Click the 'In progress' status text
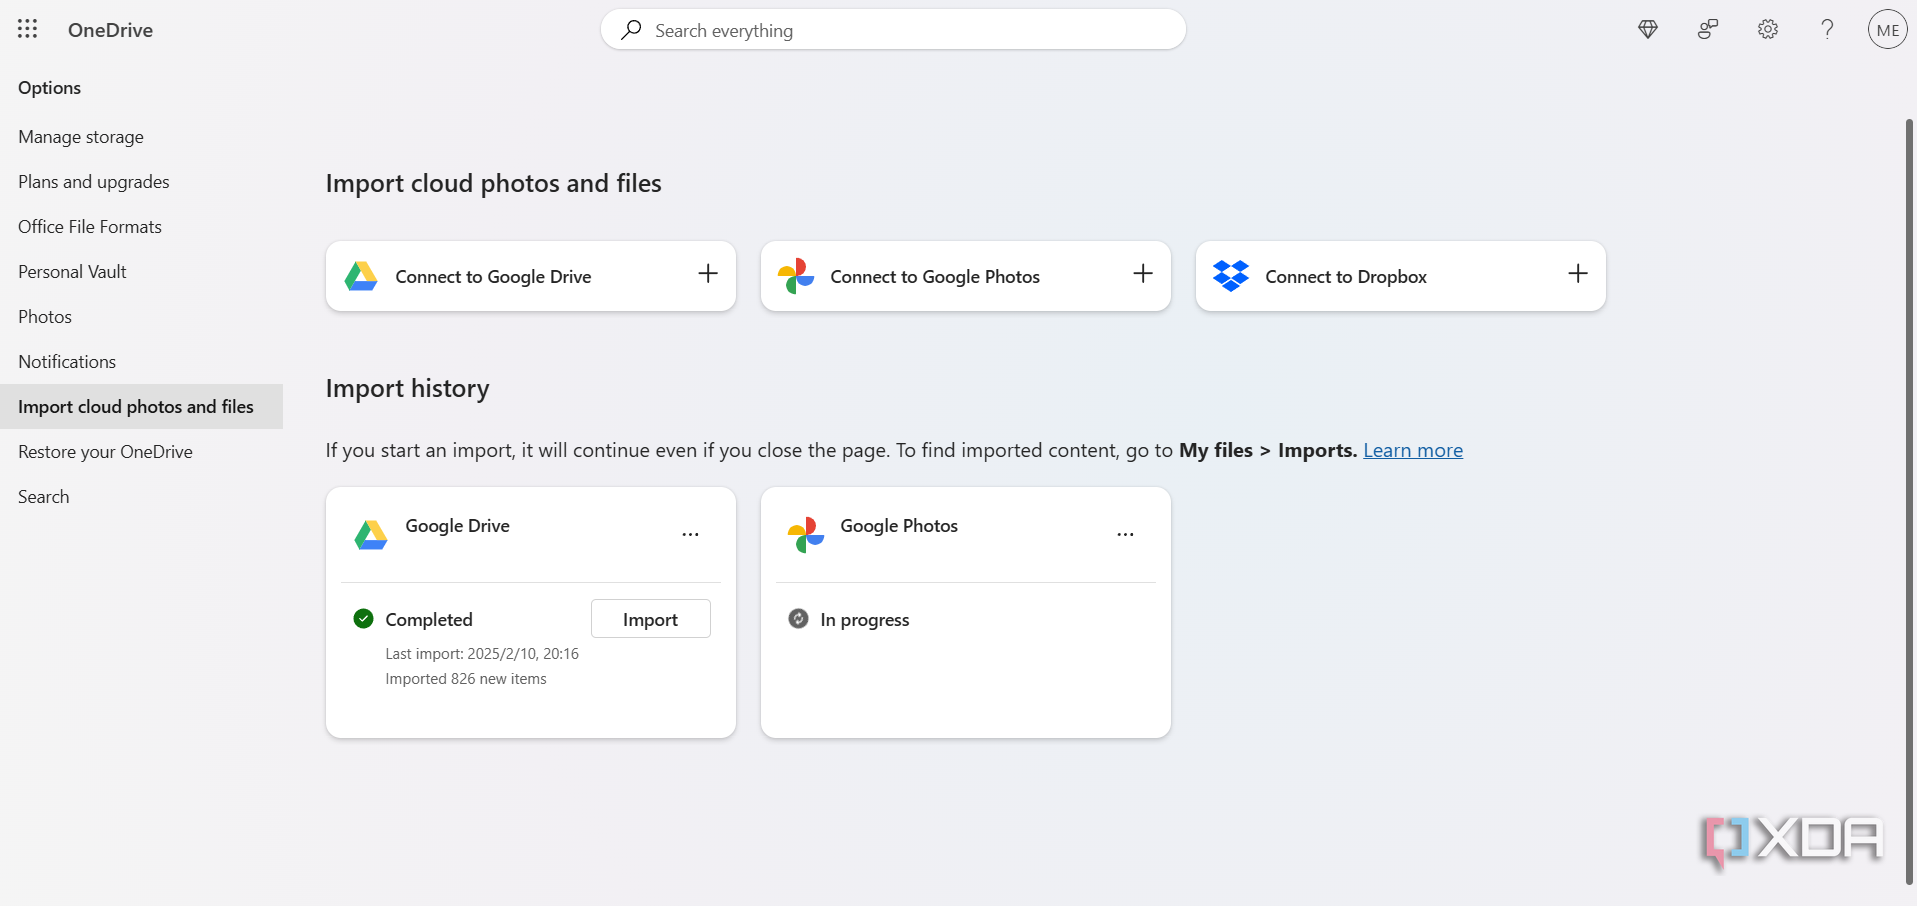This screenshot has height=906, width=1917. 865,620
